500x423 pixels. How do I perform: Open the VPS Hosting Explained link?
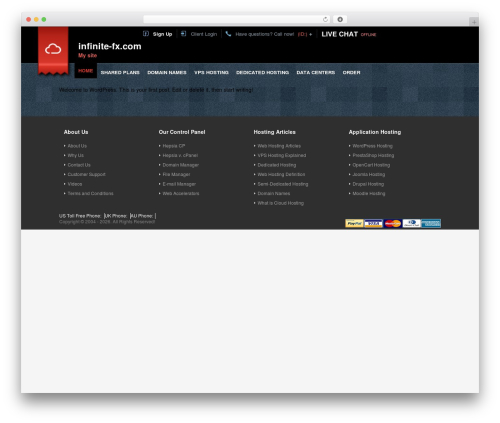tap(282, 155)
